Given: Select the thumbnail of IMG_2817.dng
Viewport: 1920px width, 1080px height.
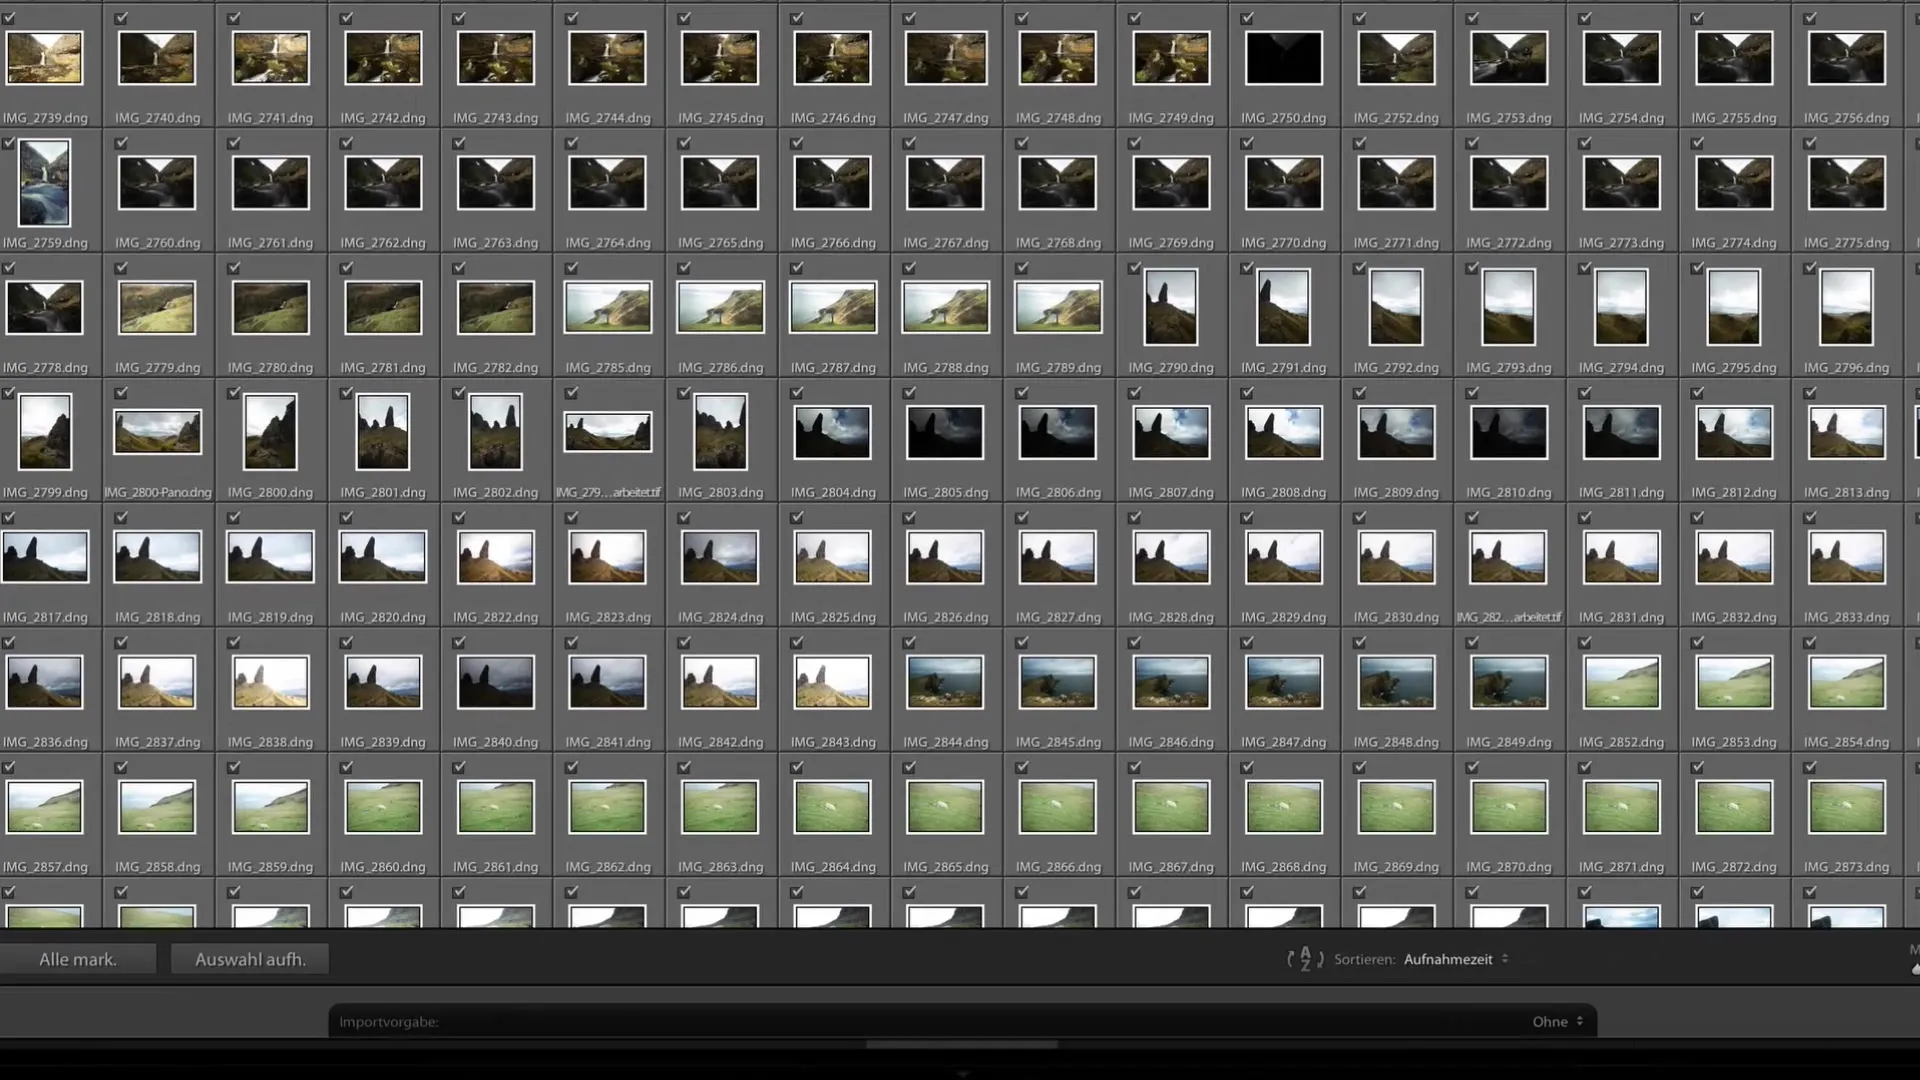Looking at the screenshot, I should pos(44,557).
